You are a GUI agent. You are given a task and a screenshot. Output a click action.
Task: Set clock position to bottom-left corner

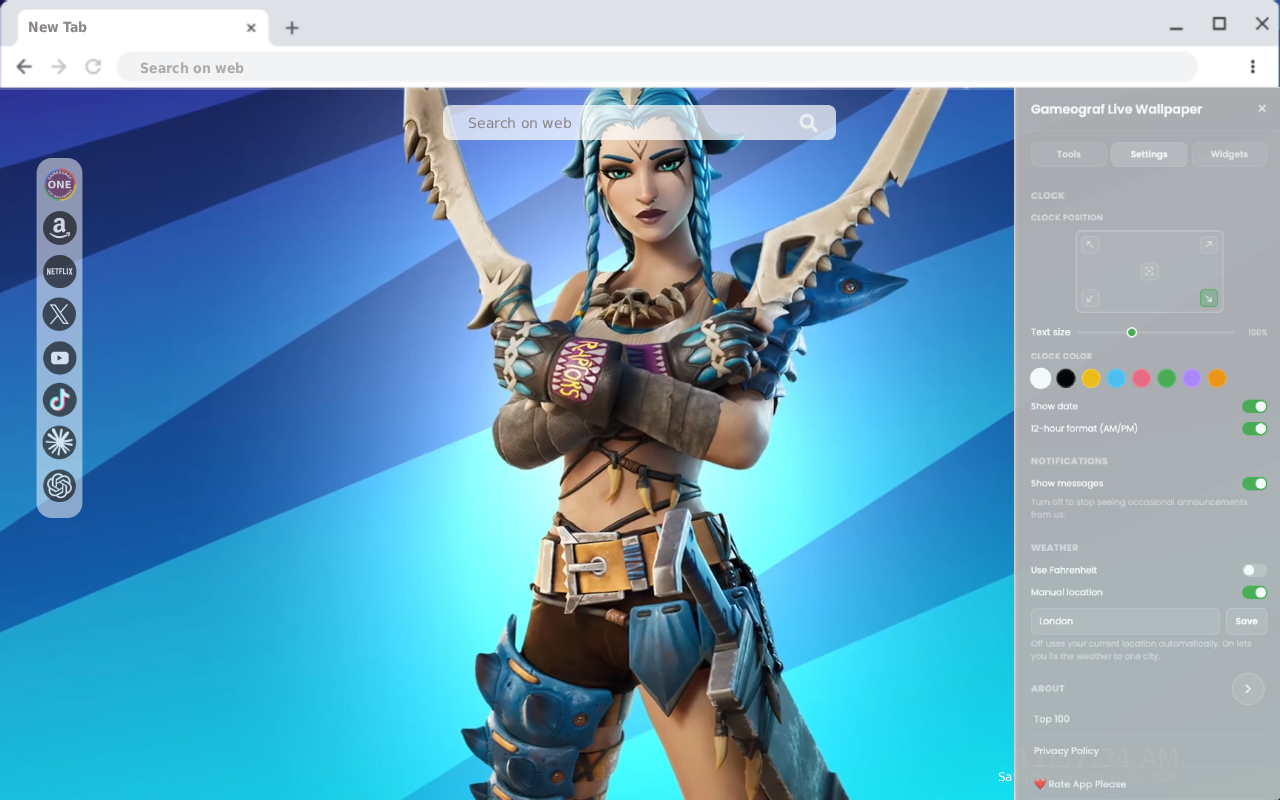point(1090,298)
